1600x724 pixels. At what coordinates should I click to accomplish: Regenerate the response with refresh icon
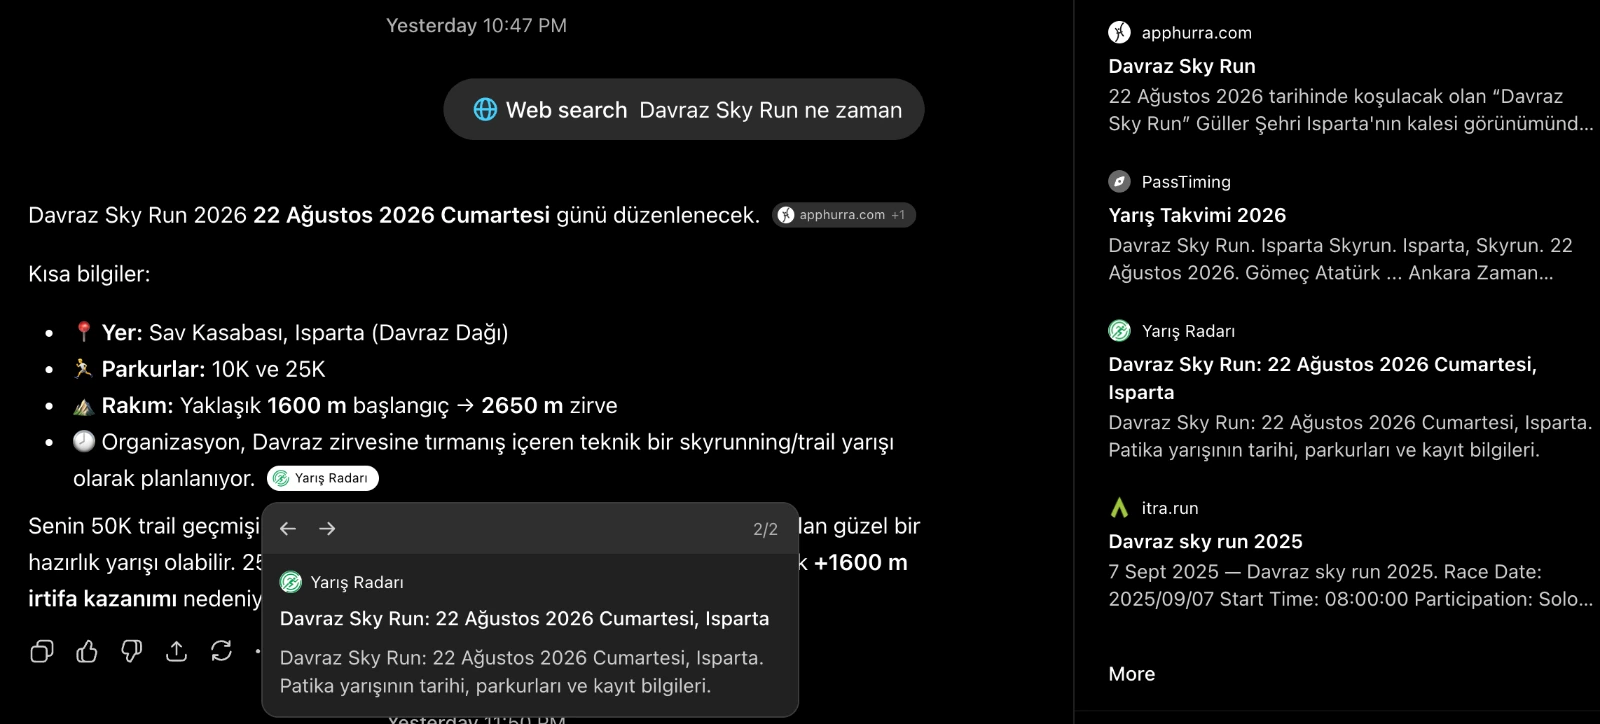(x=221, y=652)
